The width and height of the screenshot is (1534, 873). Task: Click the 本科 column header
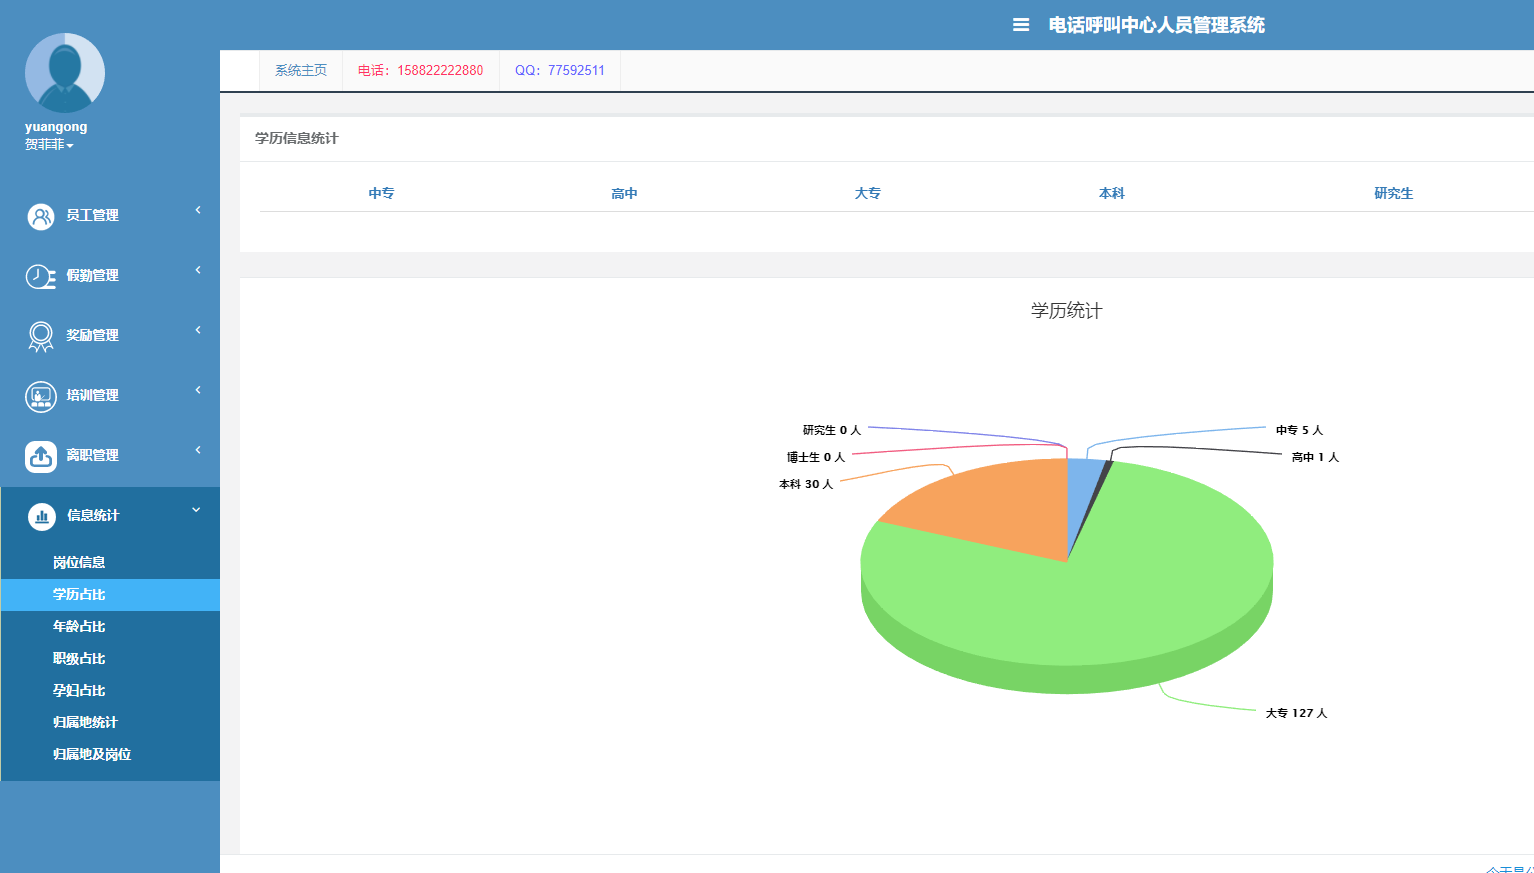pyautogui.click(x=1111, y=193)
